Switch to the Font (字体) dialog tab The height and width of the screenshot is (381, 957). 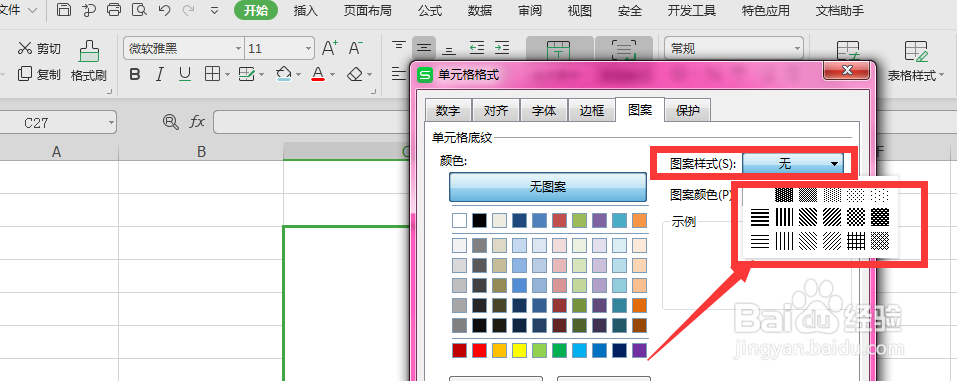(544, 111)
